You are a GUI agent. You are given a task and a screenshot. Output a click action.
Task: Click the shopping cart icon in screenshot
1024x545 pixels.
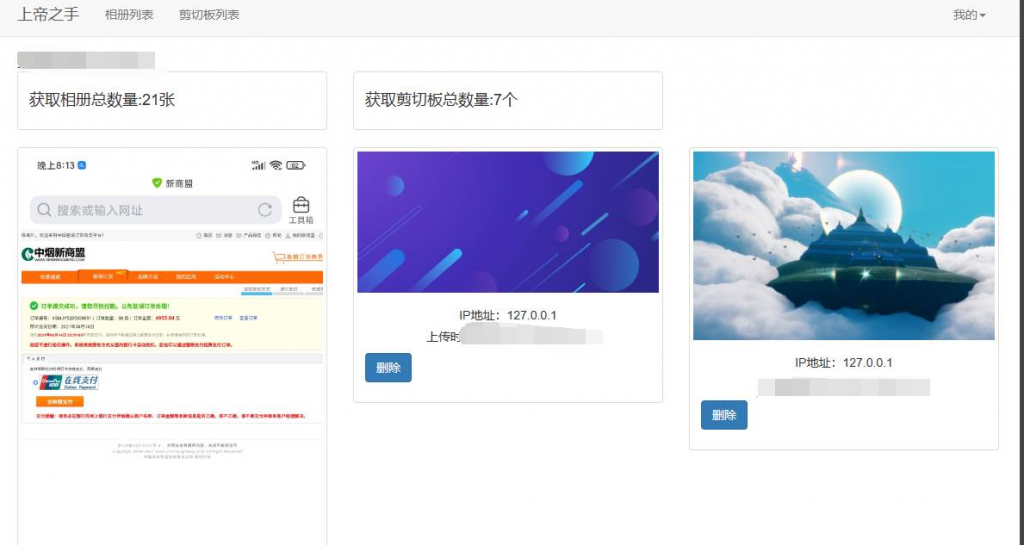[x=279, y=257]
